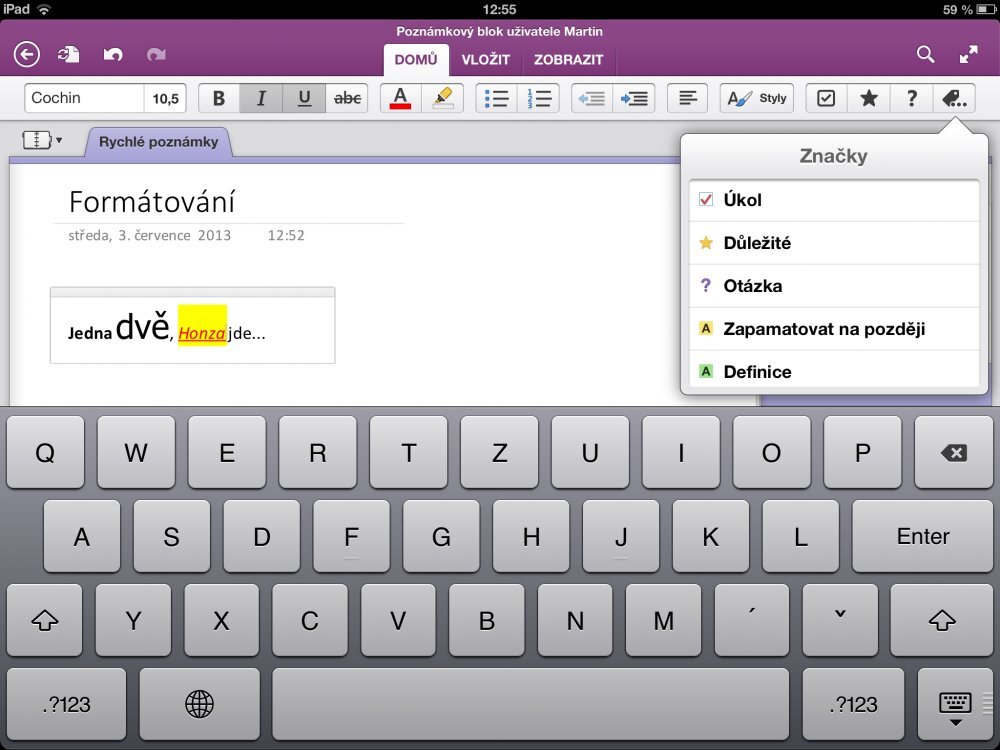1000x750 pixels.
Task: Disable the active italic formatting
Action: (x=261, y=97)
